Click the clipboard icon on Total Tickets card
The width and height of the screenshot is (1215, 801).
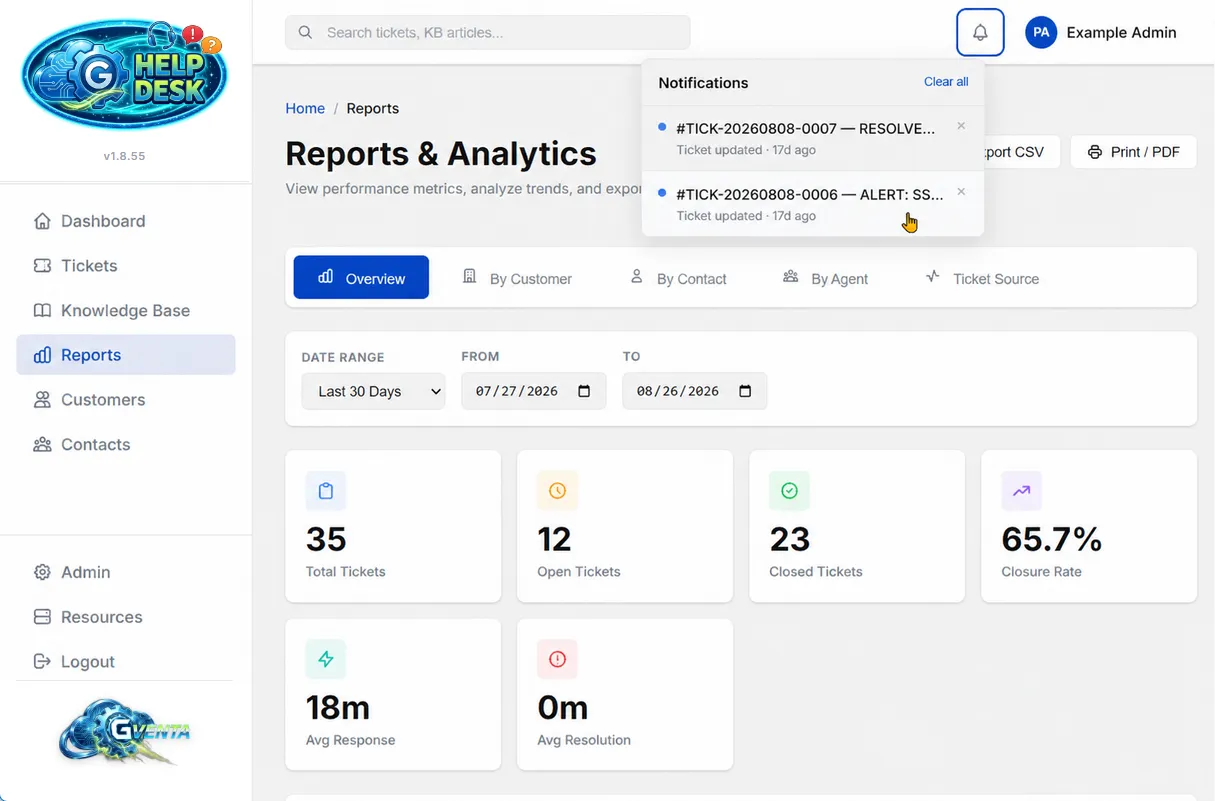tap(325, 491)
